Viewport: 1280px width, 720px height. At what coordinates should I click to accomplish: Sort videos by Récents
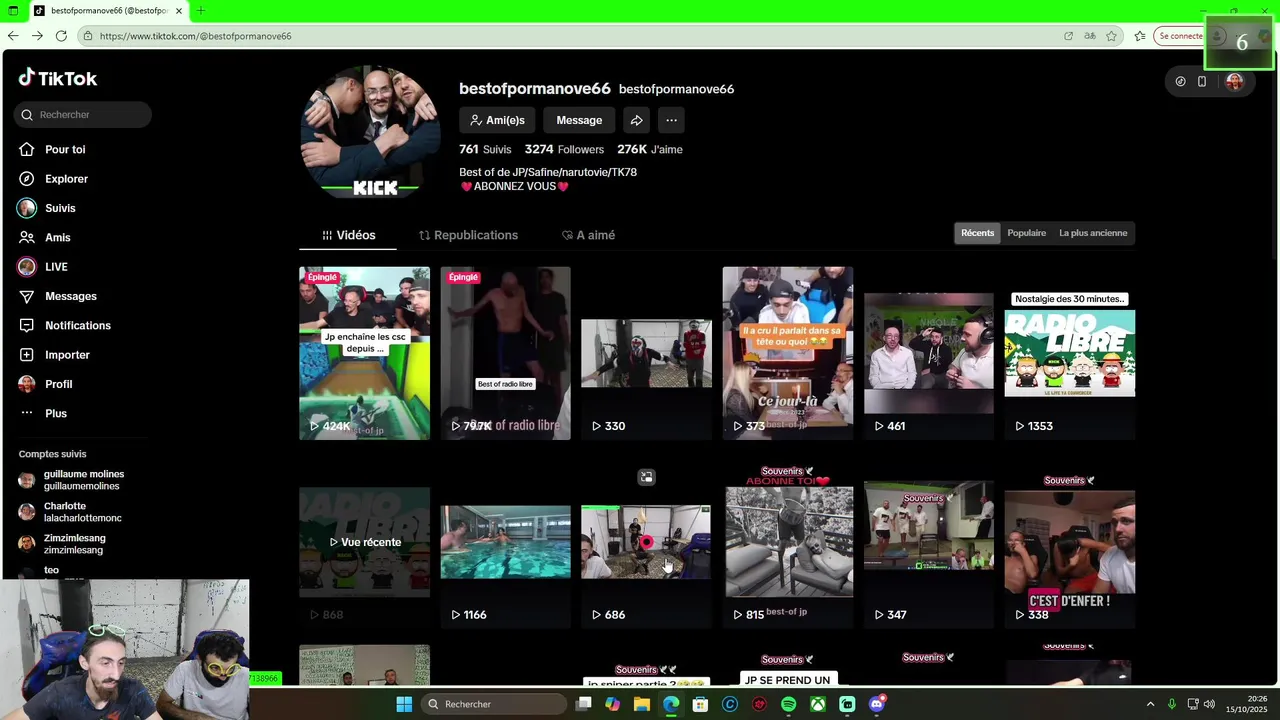point(977,233)
